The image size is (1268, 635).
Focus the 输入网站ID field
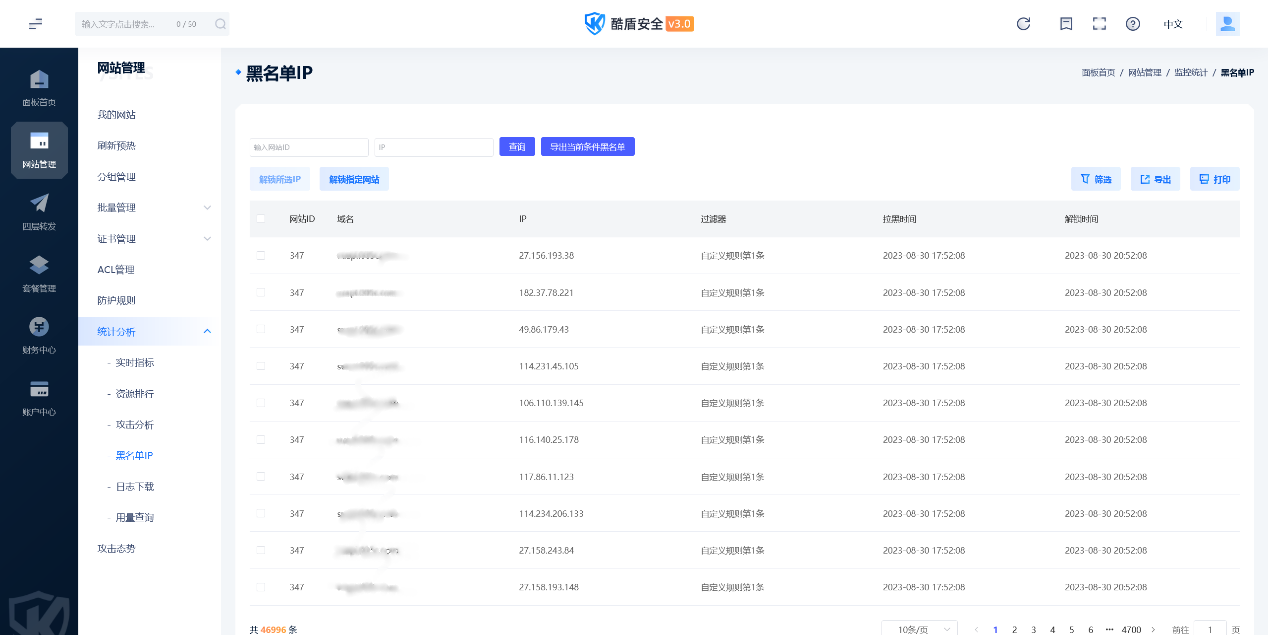pyautogui.click(x=309, y=147)
